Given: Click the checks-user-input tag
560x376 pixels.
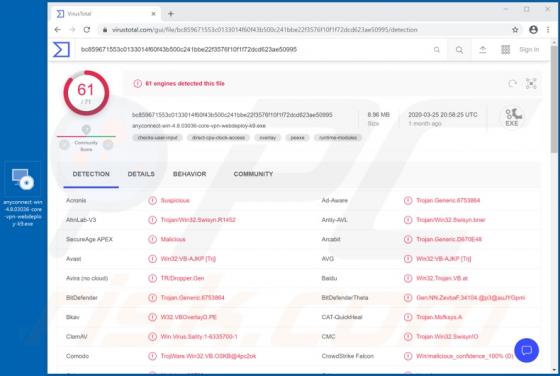Looking at the screenshot, I should [158, 138].
